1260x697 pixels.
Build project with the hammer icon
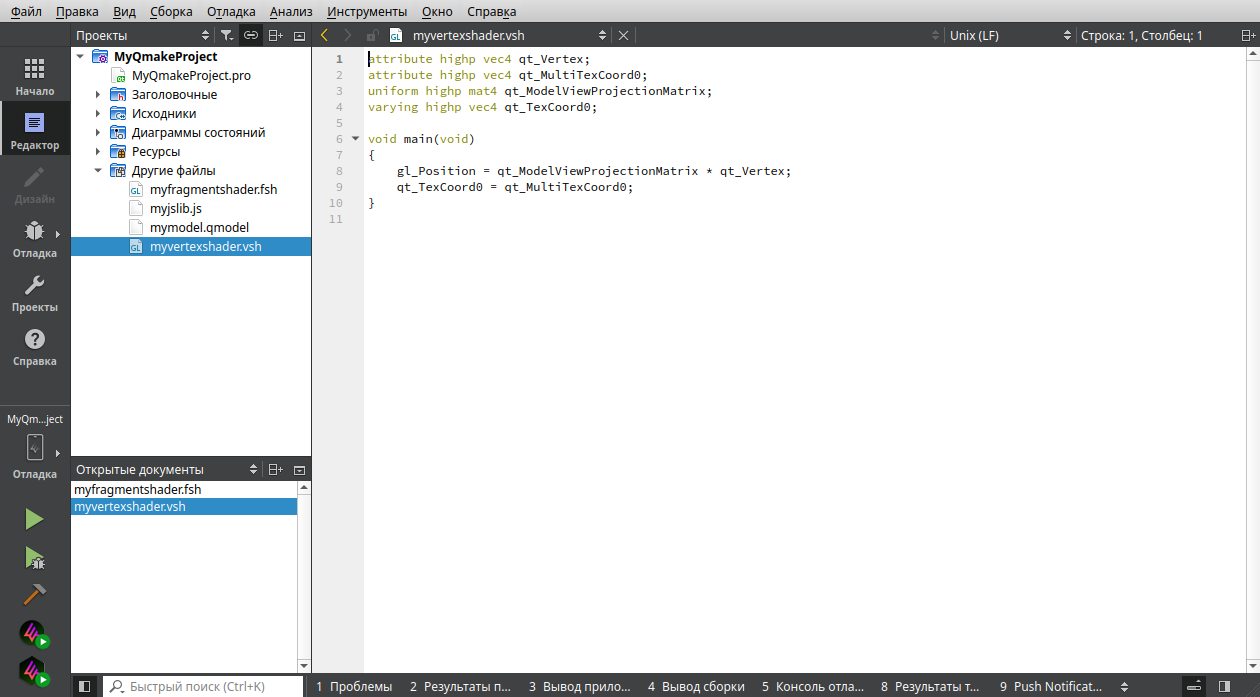tap(34, 595)
